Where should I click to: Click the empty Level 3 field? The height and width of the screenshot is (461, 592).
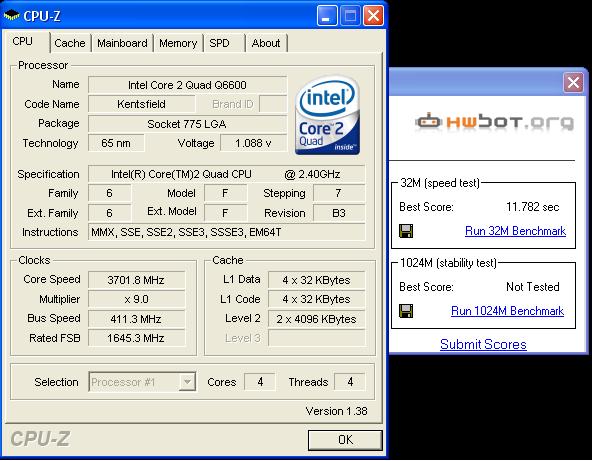316,338
